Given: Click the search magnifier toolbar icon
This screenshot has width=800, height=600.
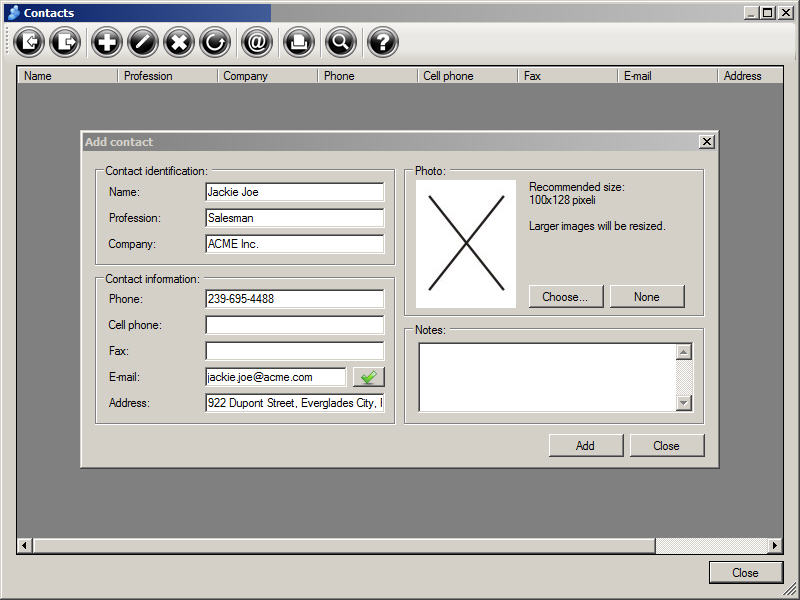Looking at the screenshot, I should 340,42.
